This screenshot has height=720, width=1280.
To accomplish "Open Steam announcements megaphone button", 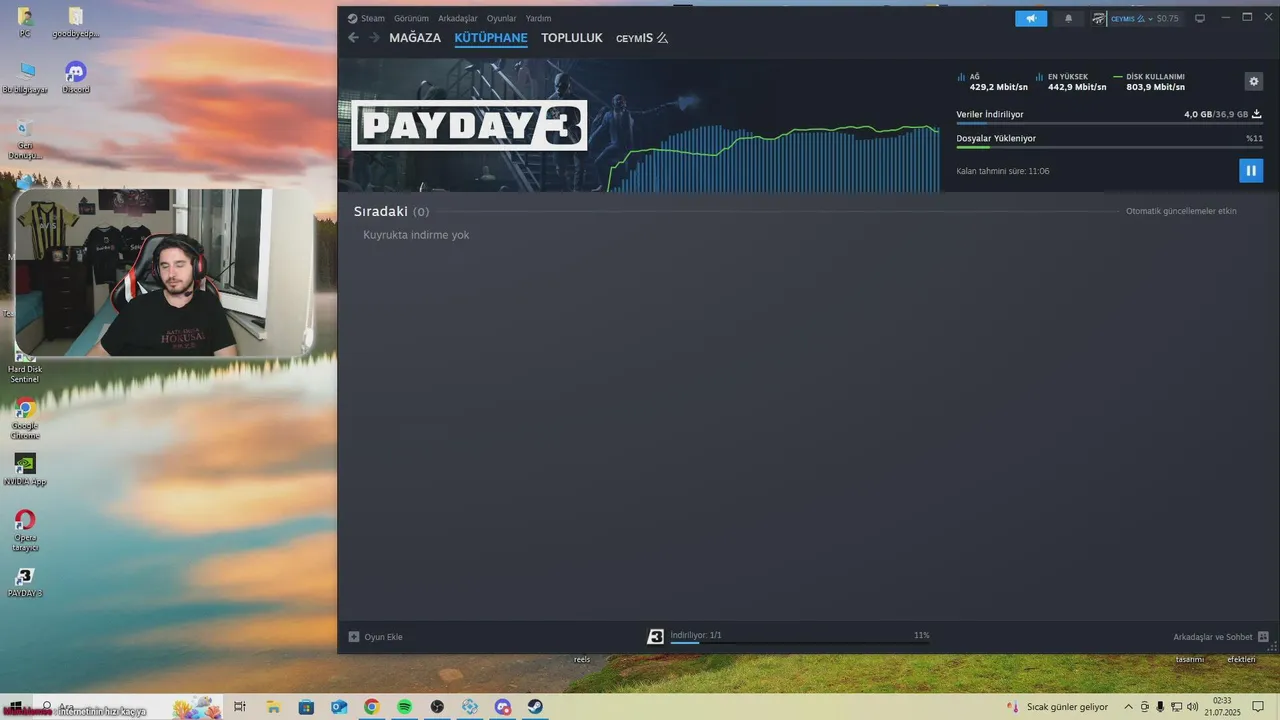I will tap(1031, 18).
